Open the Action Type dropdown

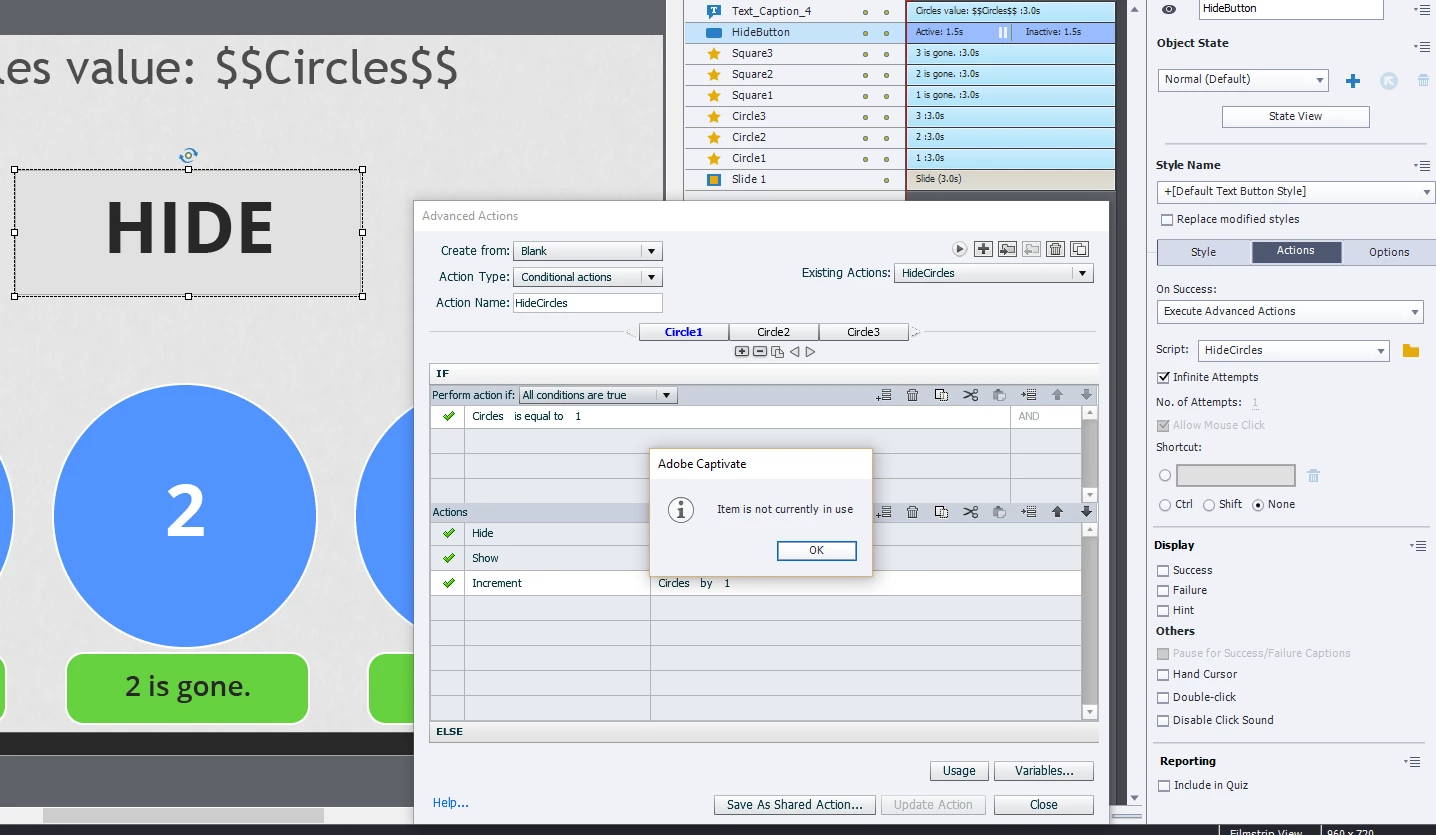[588, 277]
